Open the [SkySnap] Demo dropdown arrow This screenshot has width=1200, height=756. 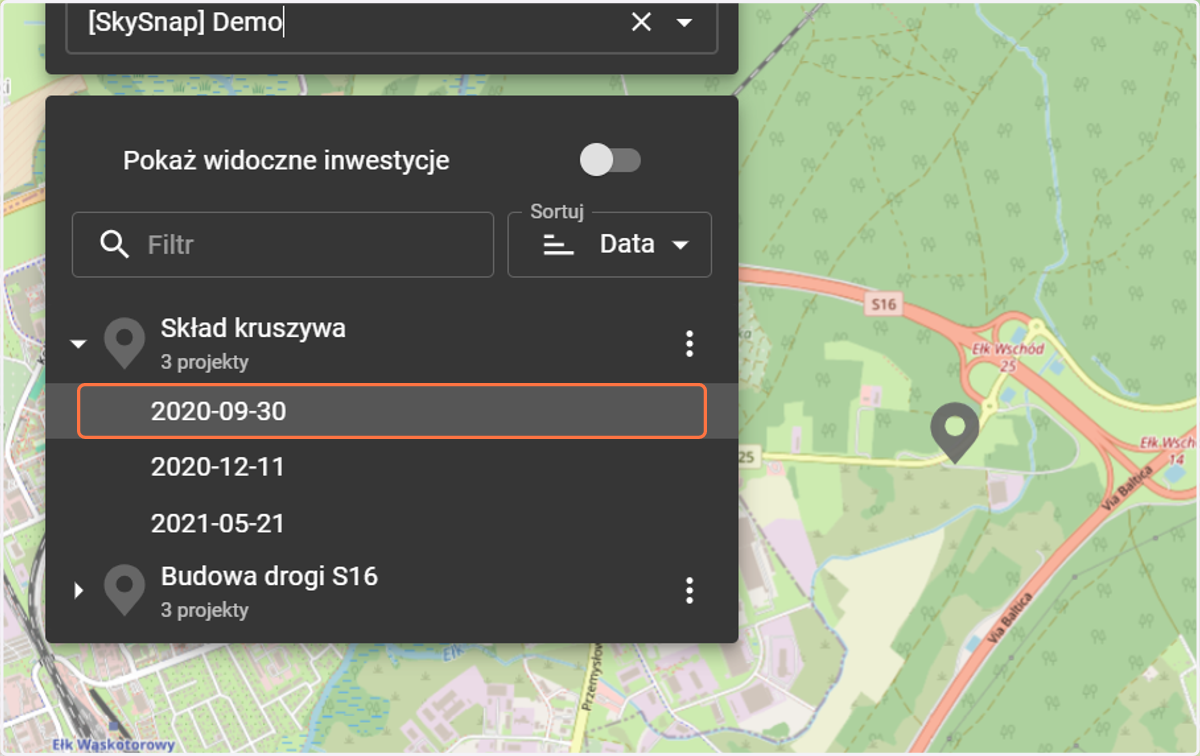coord(685,22)
